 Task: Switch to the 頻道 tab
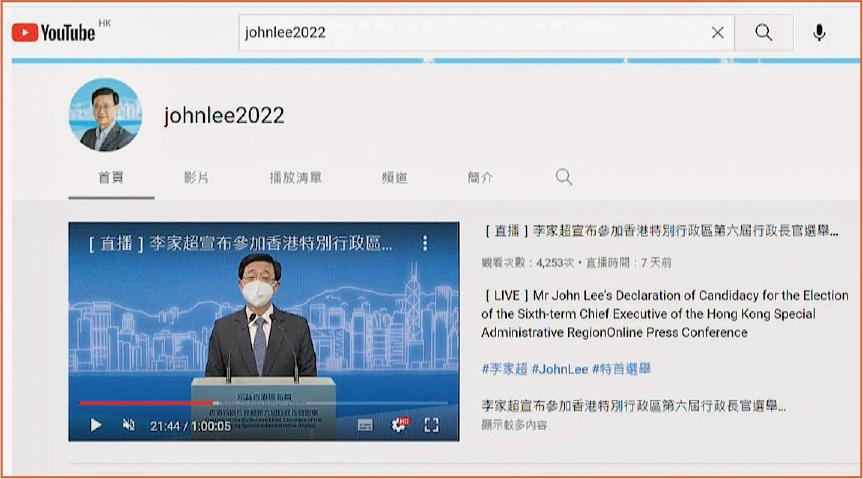pos(395,177)
